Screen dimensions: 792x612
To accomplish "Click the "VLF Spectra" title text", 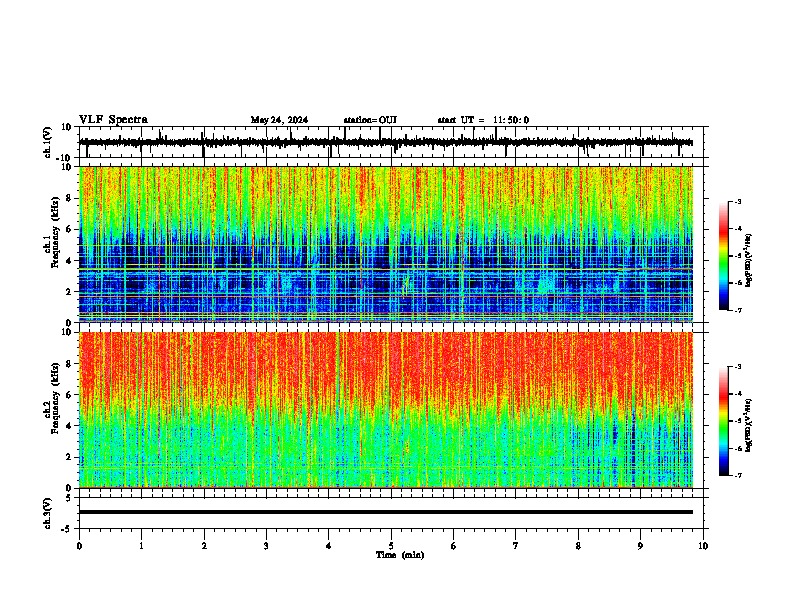I will (113, 120).
